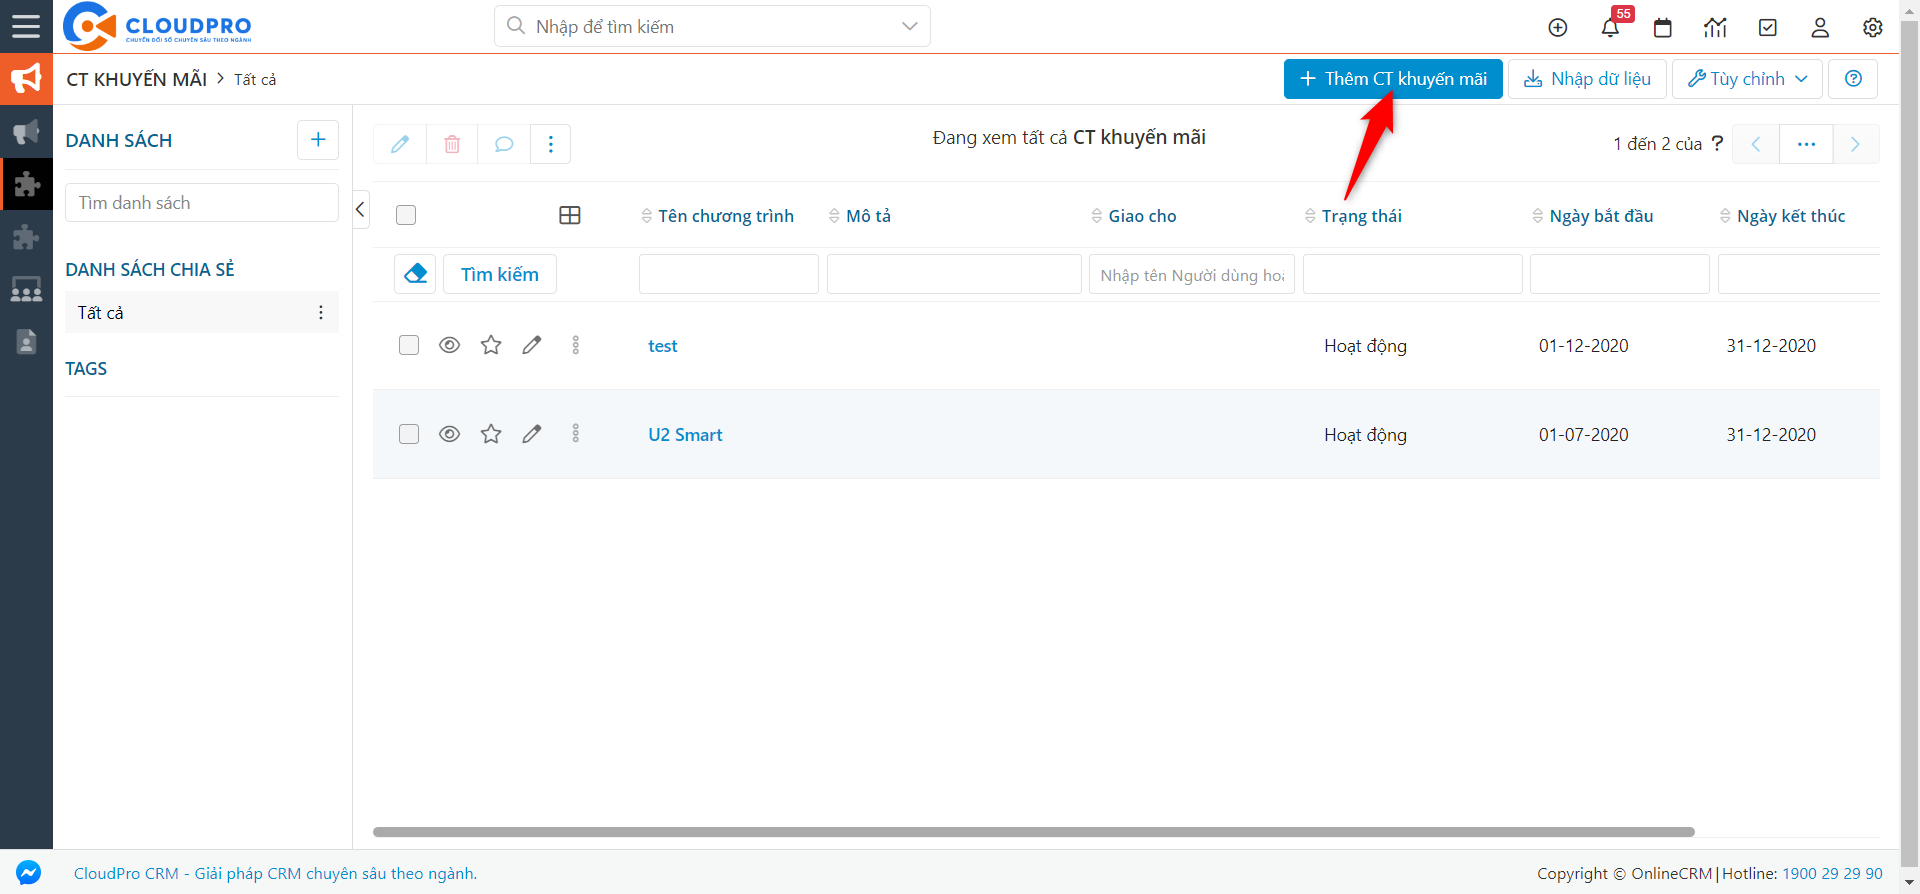The height and width of the screenshot is (894, 1920).
Task: Go to the next page arrow
Action: click(x=1855, y=144)
